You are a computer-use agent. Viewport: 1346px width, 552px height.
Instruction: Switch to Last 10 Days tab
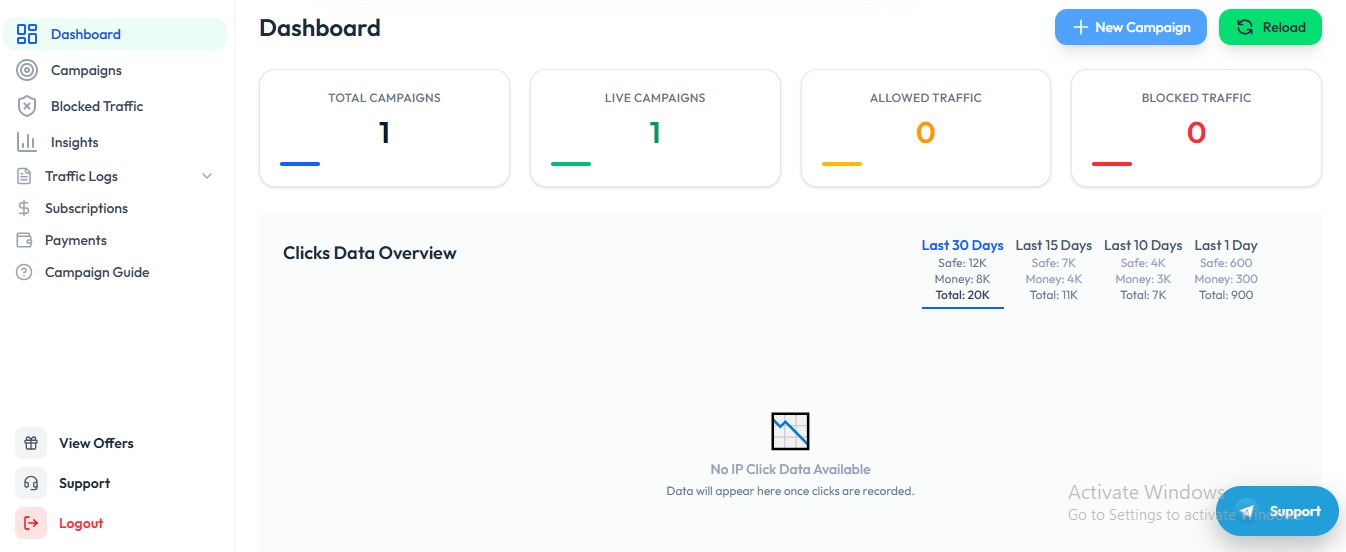[x=1142, y=270]
